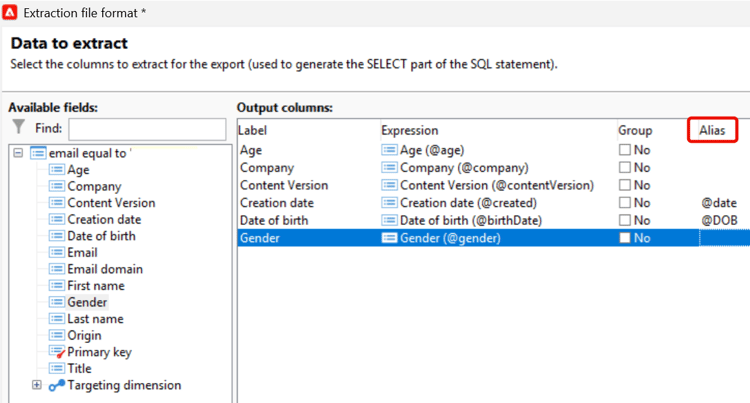Collapse the 'email equal to' root node
The width and height of the screenshot is (750, 403).
pyautogui.click(x=18, y=153)
